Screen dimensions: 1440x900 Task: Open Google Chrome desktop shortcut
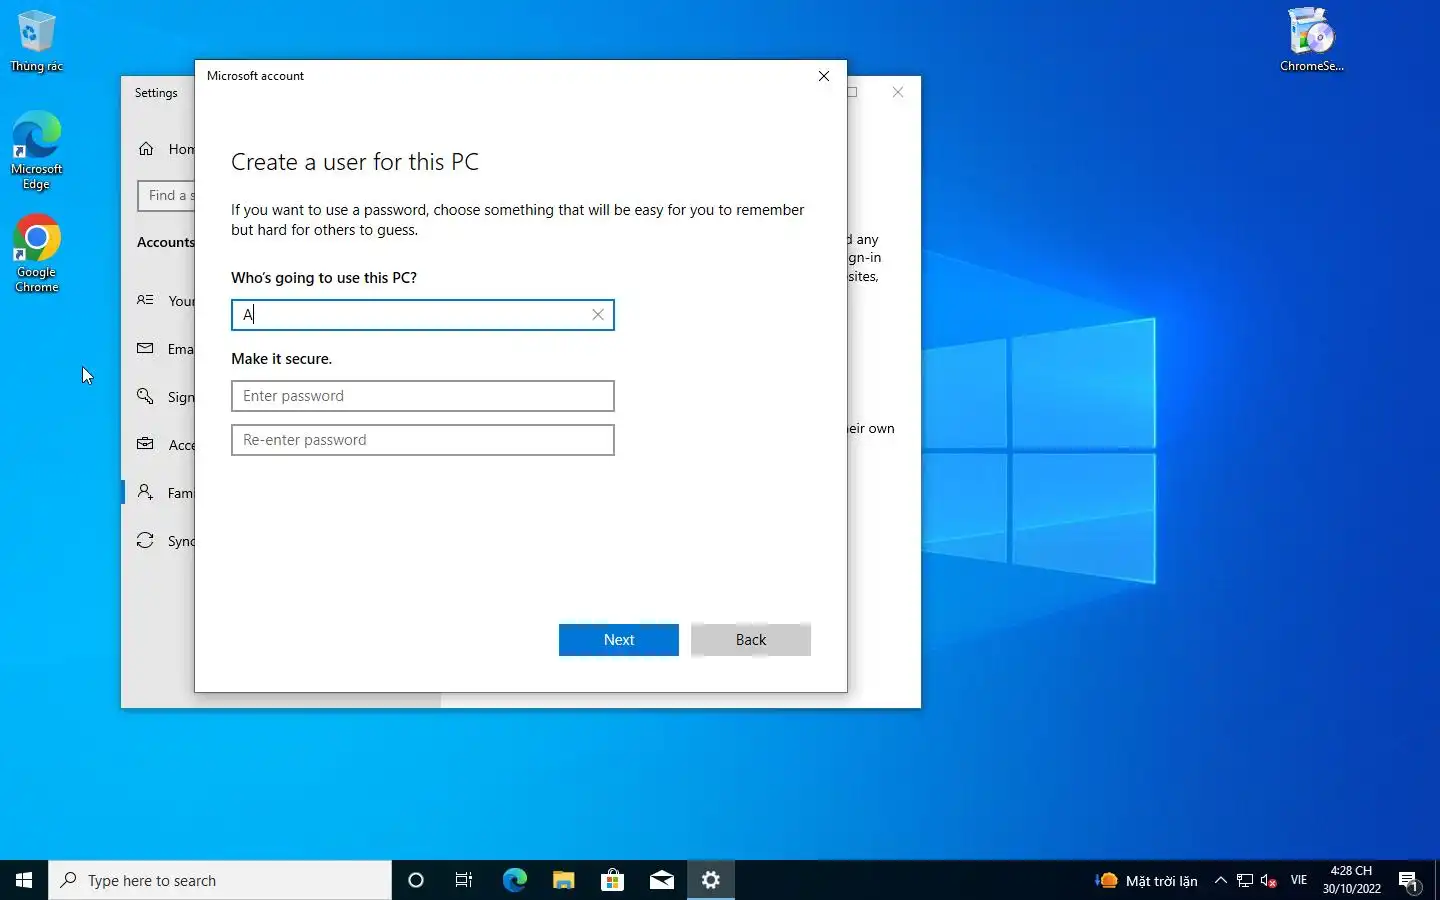(x=36, y=253)
